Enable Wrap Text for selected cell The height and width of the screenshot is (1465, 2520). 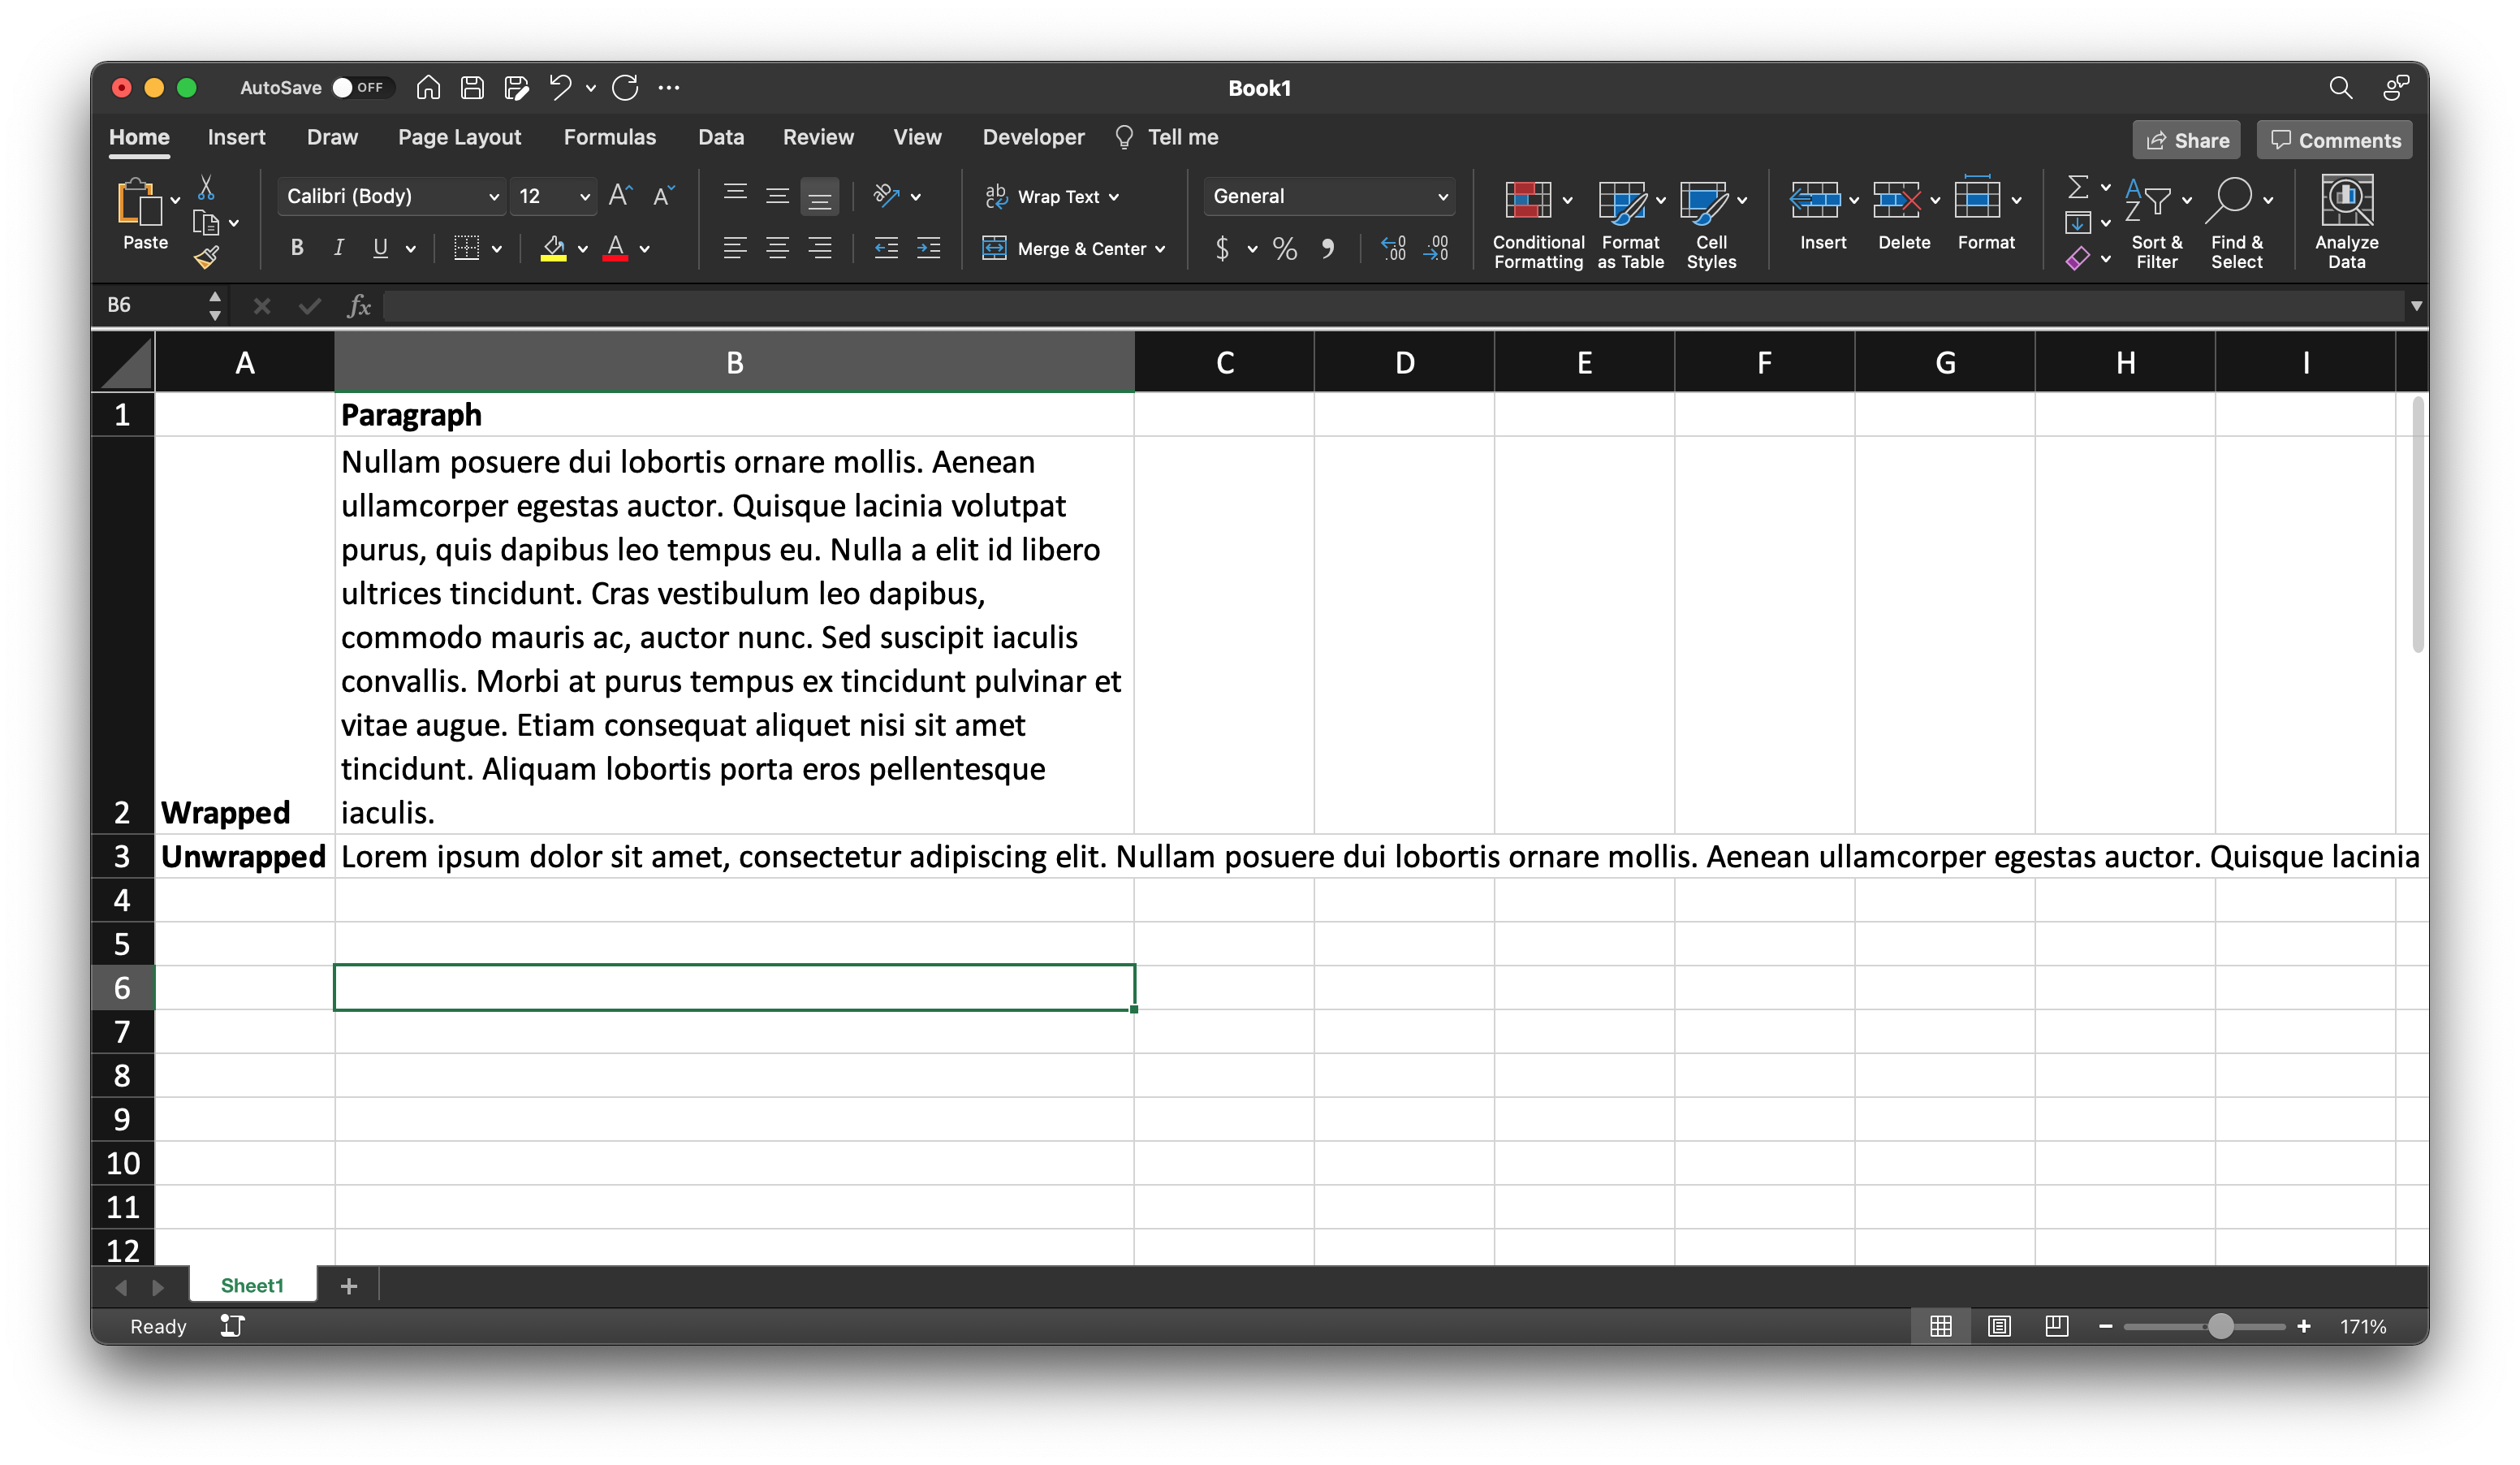coord(1050,197)
